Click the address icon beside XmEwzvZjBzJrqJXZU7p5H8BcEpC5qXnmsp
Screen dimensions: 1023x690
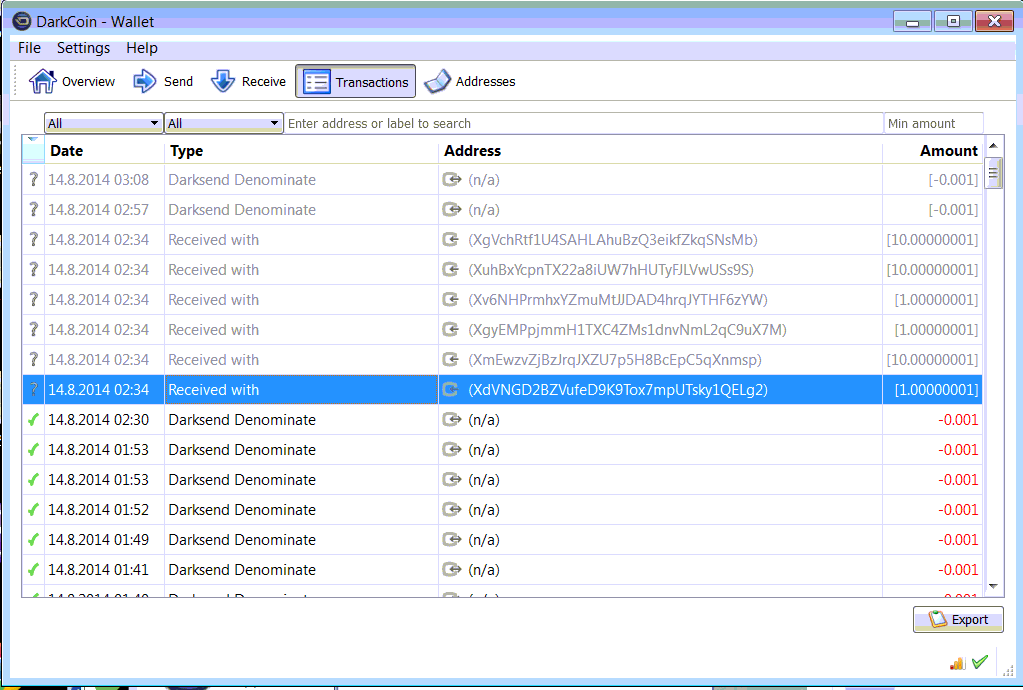[x=451, y=359]
